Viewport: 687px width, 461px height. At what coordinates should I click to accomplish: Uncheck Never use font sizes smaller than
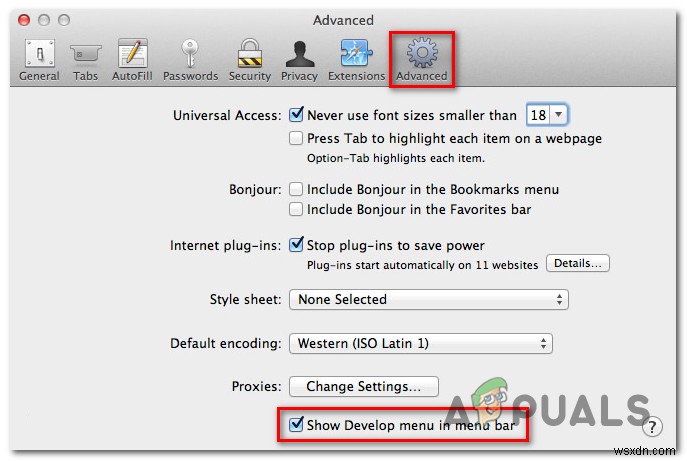click(x=296, y=115)
